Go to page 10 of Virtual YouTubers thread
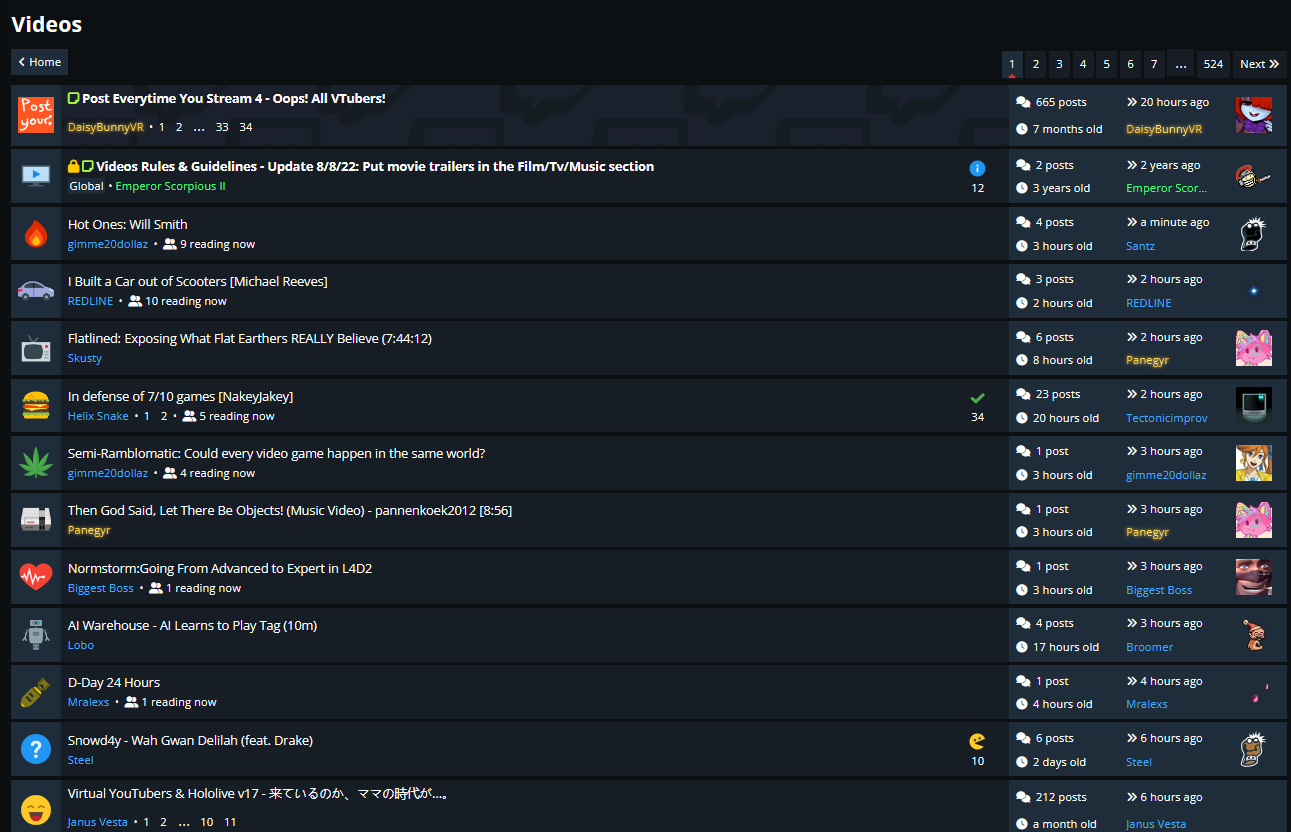The width and height of the screenshot is (1291, 832). tap(207, 822)
